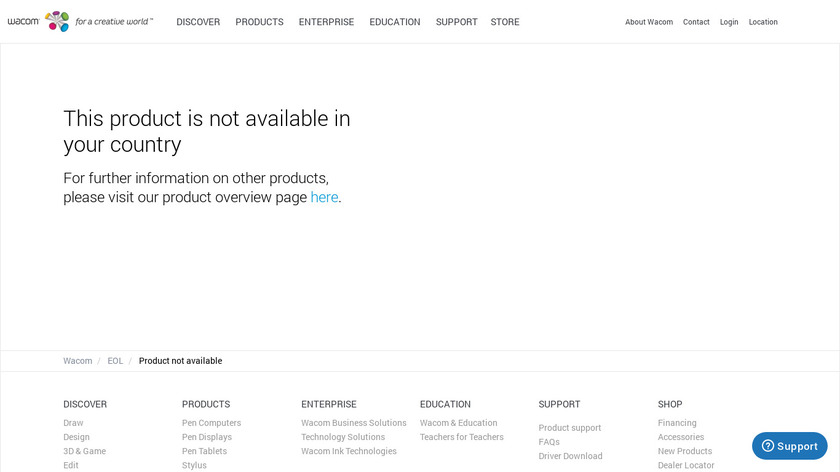The height and width of the screenshot is (472, 840).
Task: Open the PRODUCTS menu in header
Action: point(259,22)
